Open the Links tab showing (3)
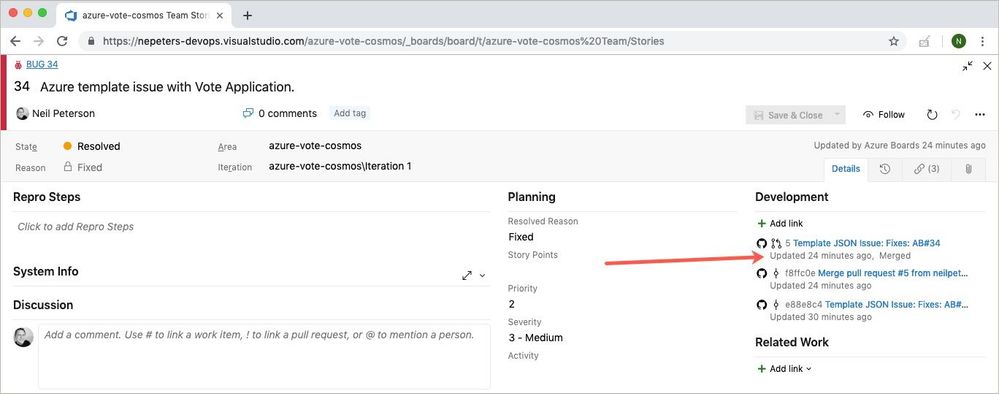 coord(926,169)
